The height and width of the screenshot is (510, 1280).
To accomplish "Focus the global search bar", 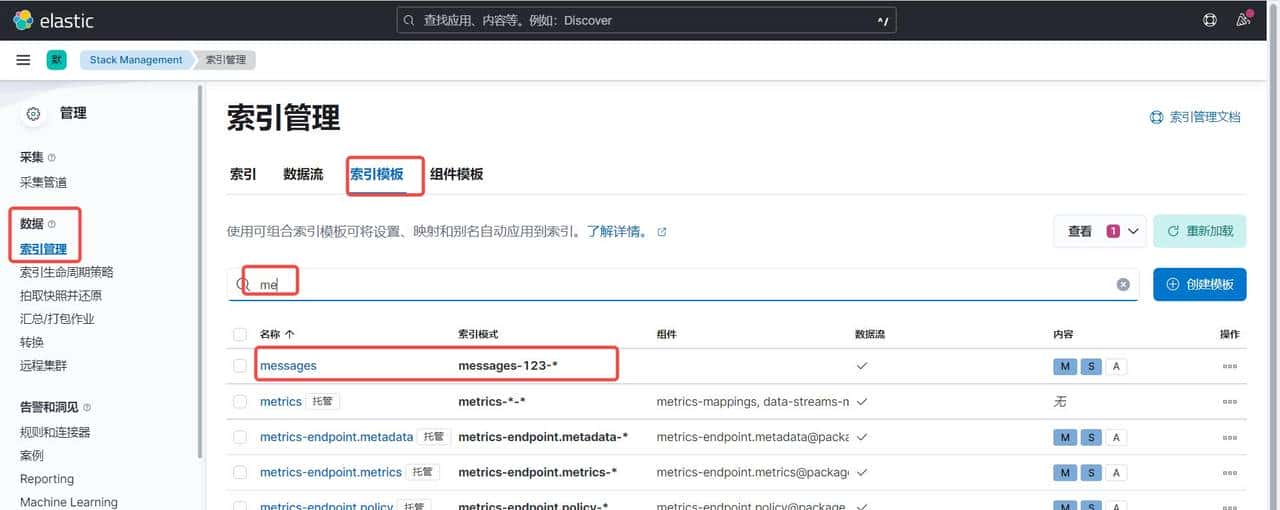I will pyautogui.click(x=646, y=20).
